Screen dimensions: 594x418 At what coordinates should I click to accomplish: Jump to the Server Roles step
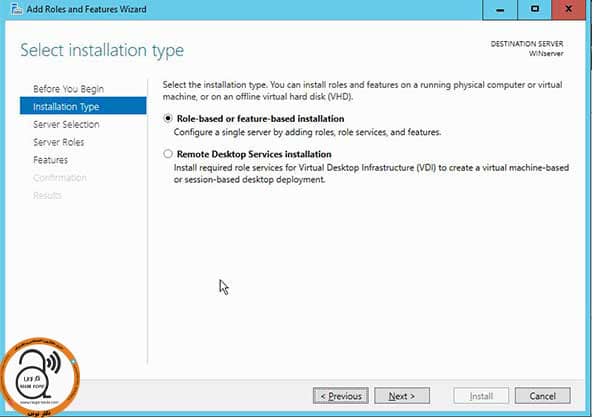tap(58, 142)
